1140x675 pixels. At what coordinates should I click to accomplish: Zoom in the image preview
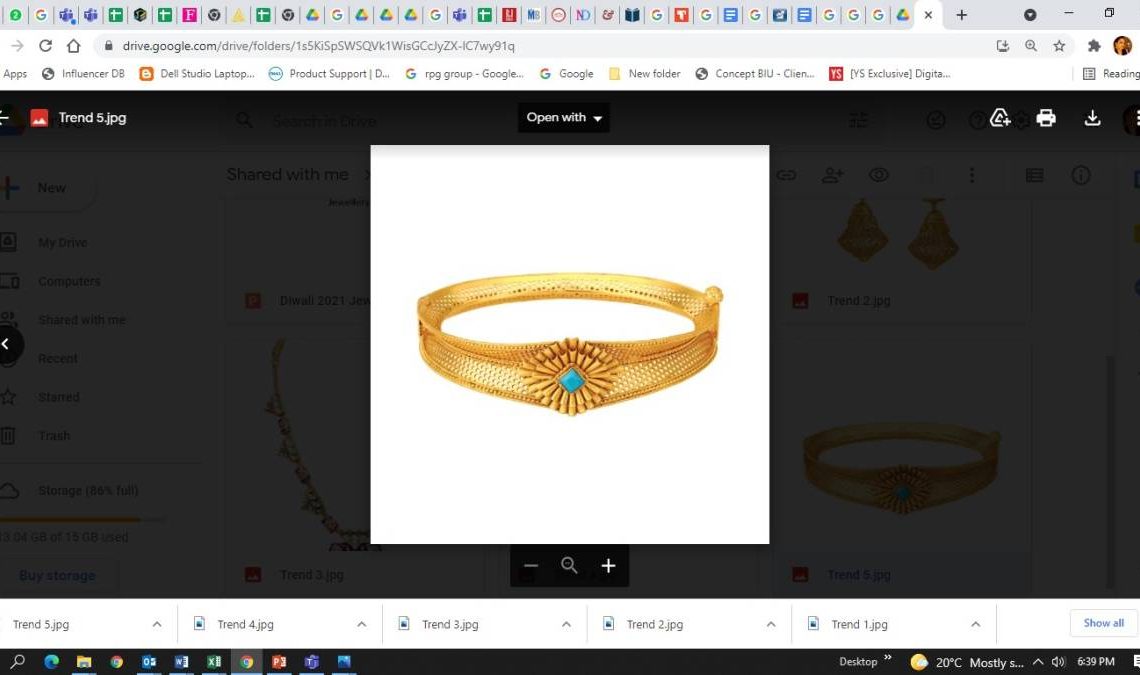pyautogui.click(x=609, y=565)
